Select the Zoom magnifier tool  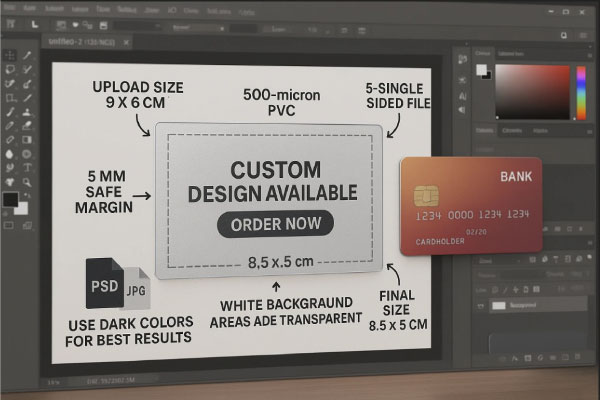coord(27,184)
